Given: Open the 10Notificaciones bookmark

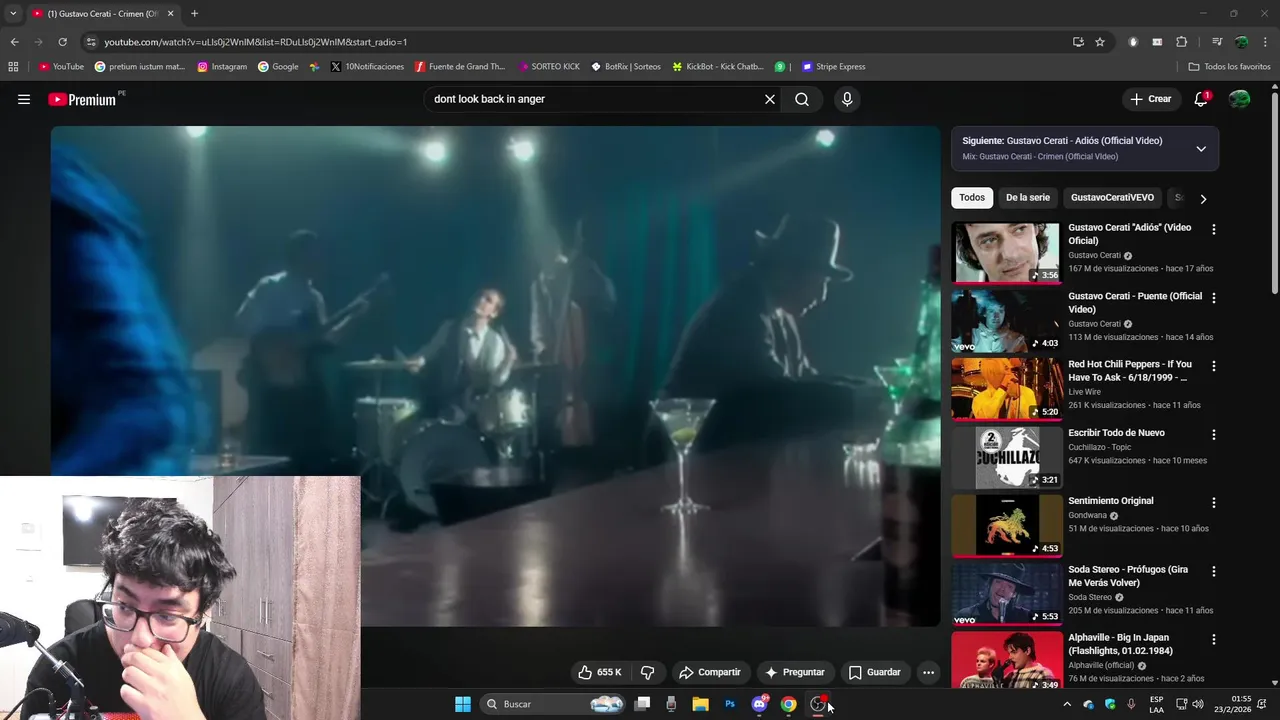Looking at the screenshot, I should pos(367,67).
